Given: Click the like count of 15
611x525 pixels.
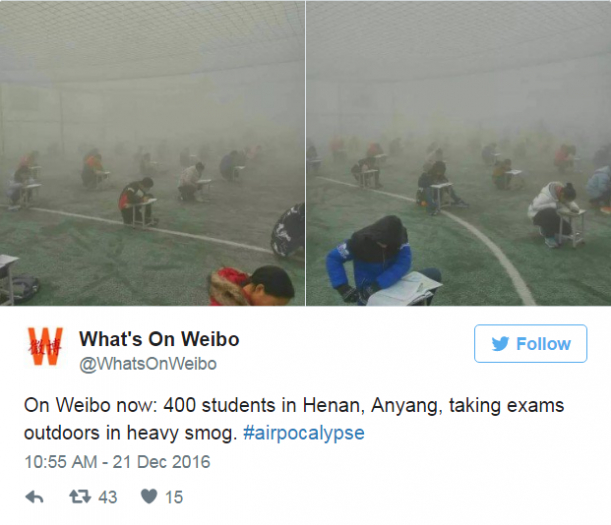Looking at the screenshot, I should 174,497.
